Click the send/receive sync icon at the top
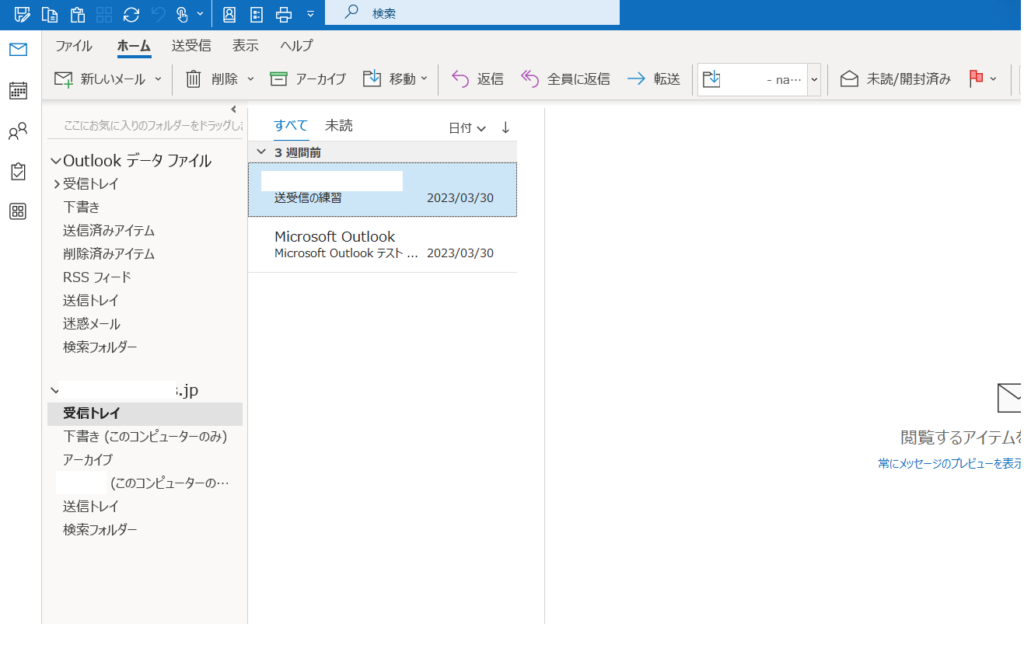This screenshot has height=645, width=1024. pos(131,14)
